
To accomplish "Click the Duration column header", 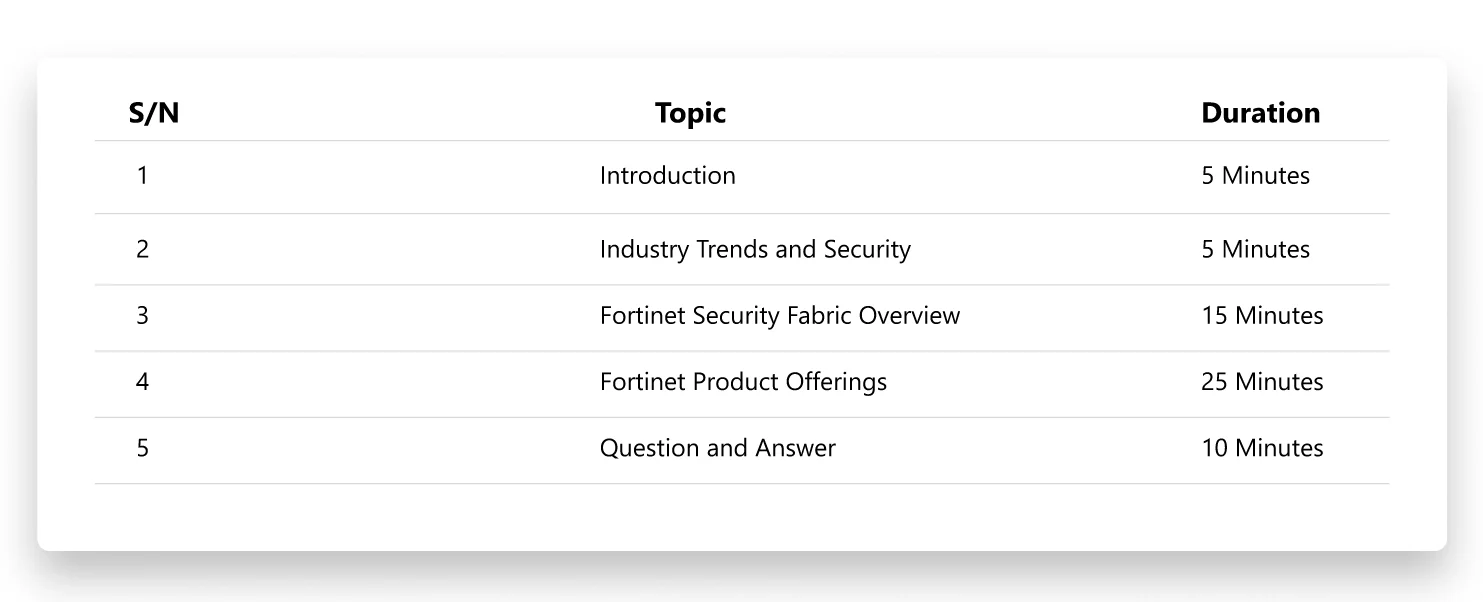I will (1260, 113).
